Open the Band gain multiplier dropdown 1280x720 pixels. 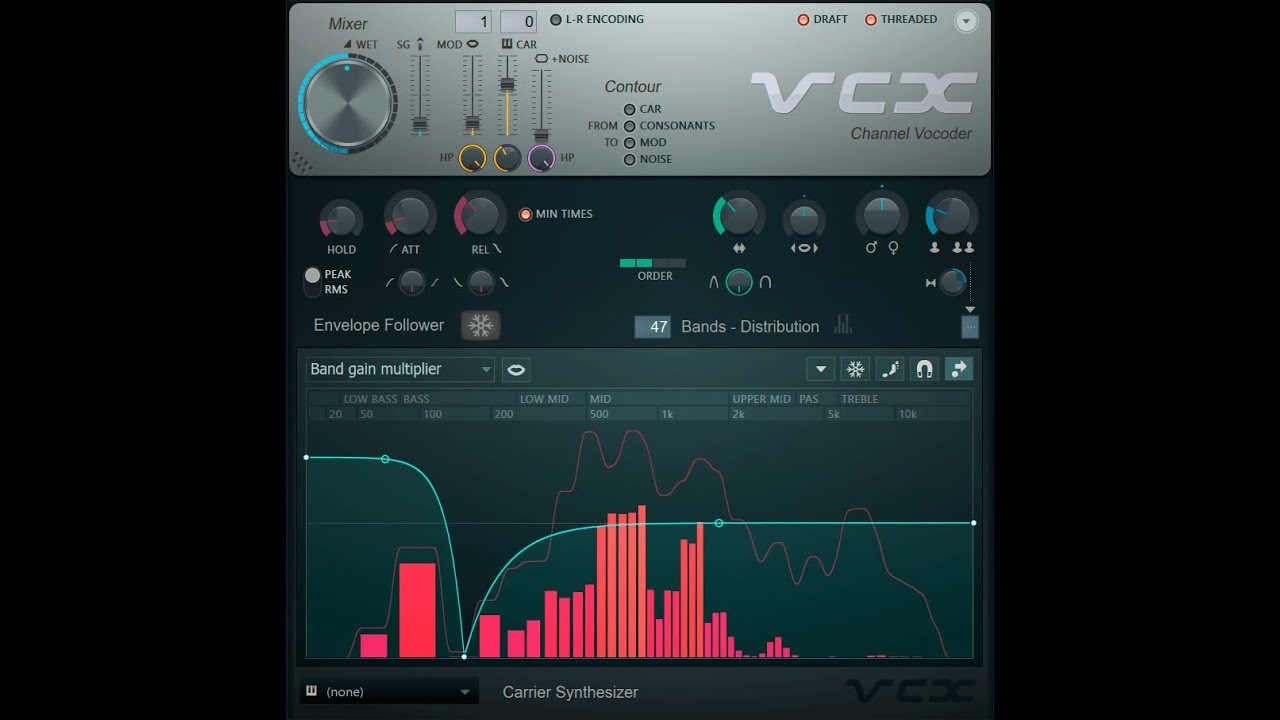pyautogui.click(x=400, y=369)
